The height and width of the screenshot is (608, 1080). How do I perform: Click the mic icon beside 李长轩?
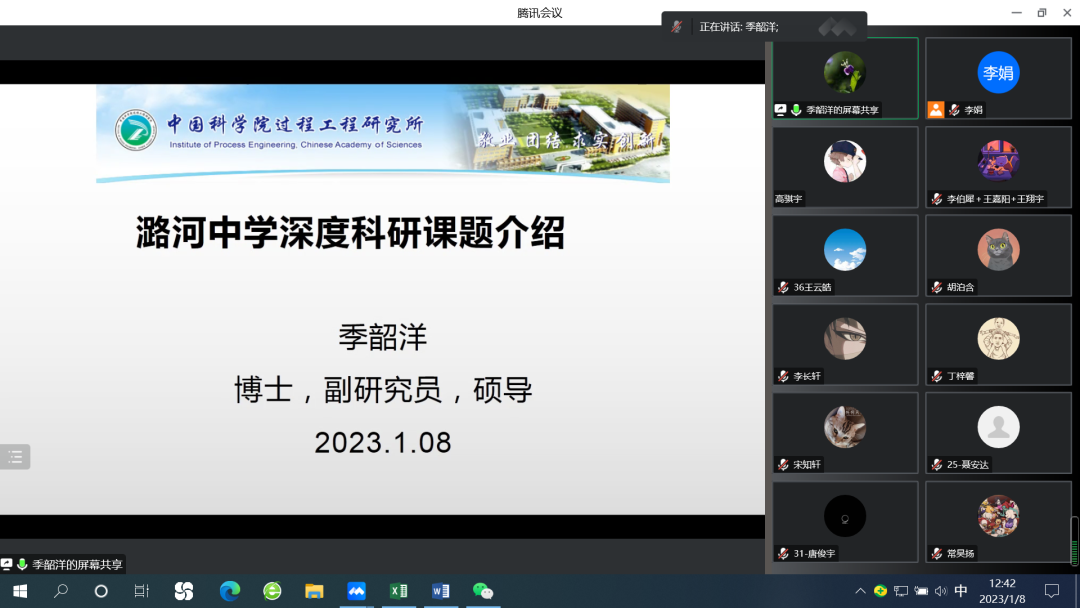(783, 376)
